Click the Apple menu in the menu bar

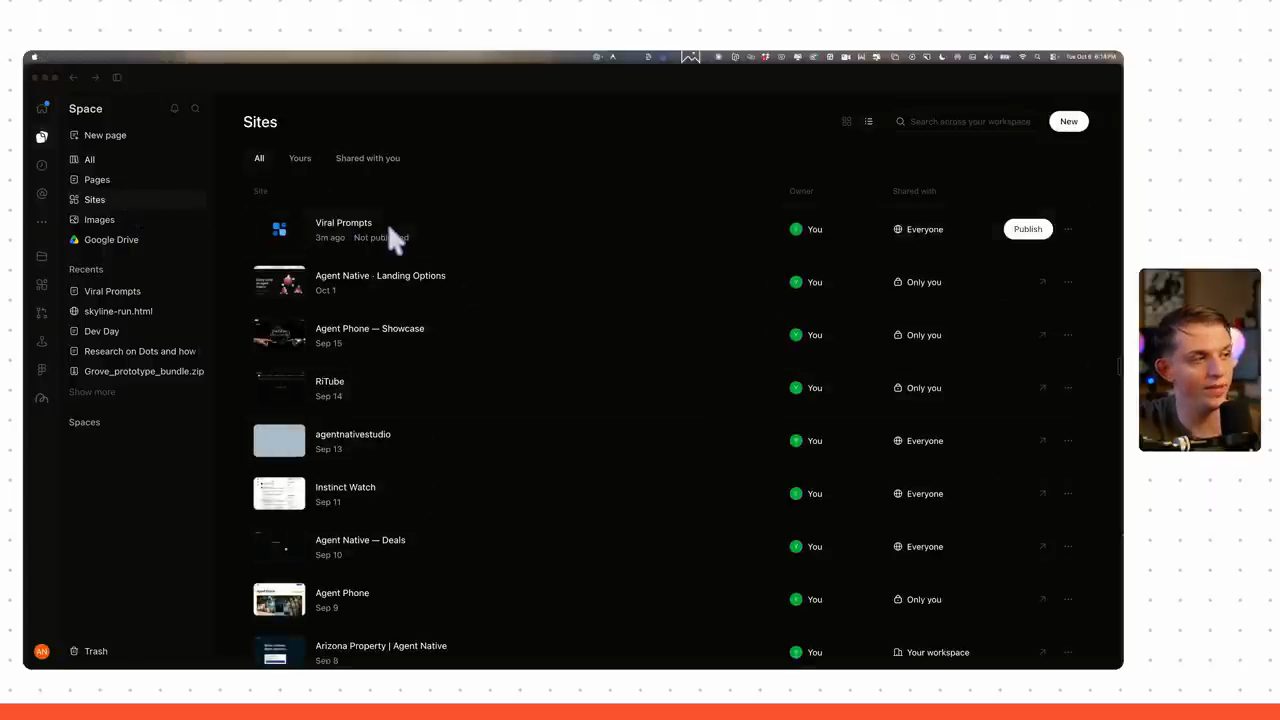pyautogui.click(x=34, y=57)
